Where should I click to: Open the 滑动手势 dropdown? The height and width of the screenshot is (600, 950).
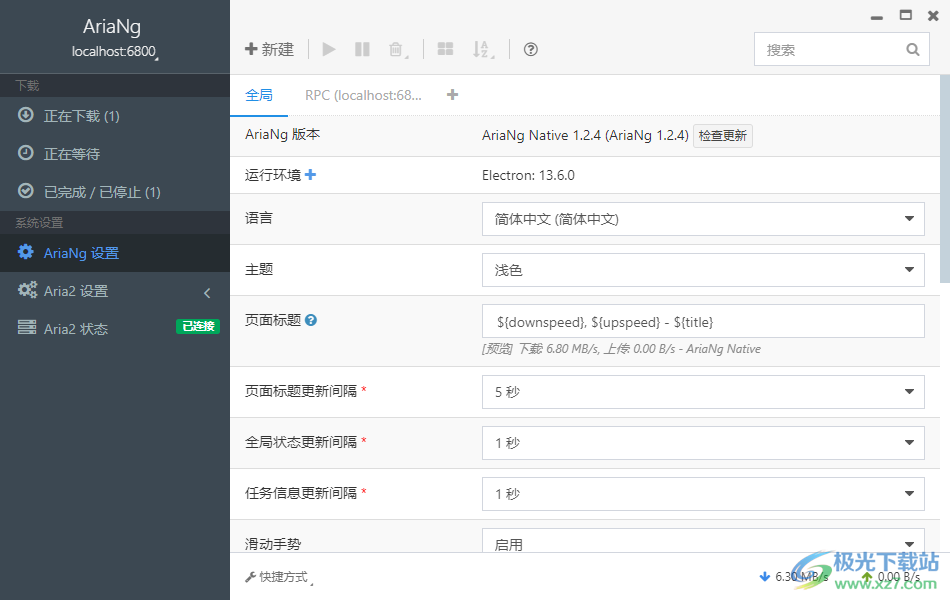(703, 541)
